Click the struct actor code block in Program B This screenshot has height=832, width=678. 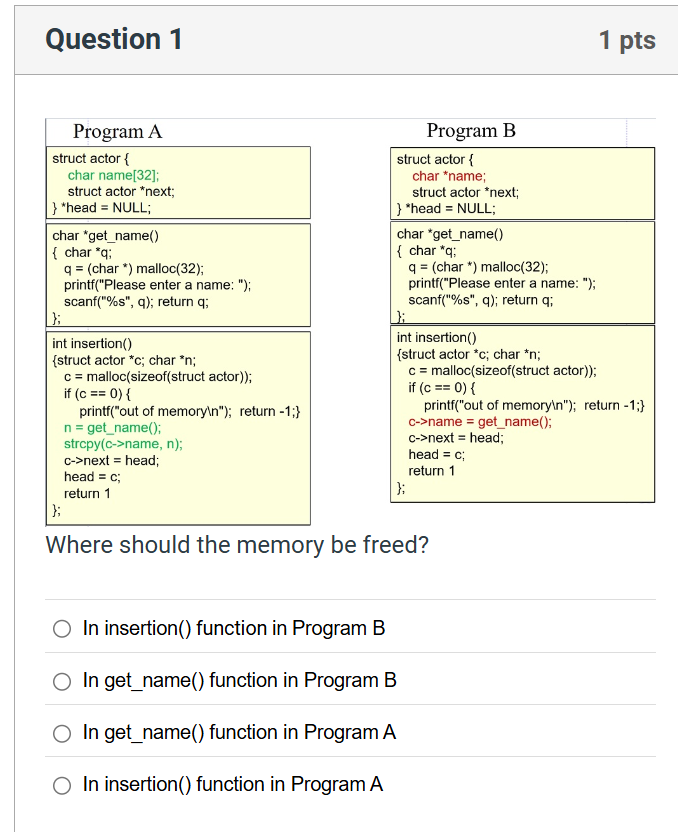click(522, 185)
